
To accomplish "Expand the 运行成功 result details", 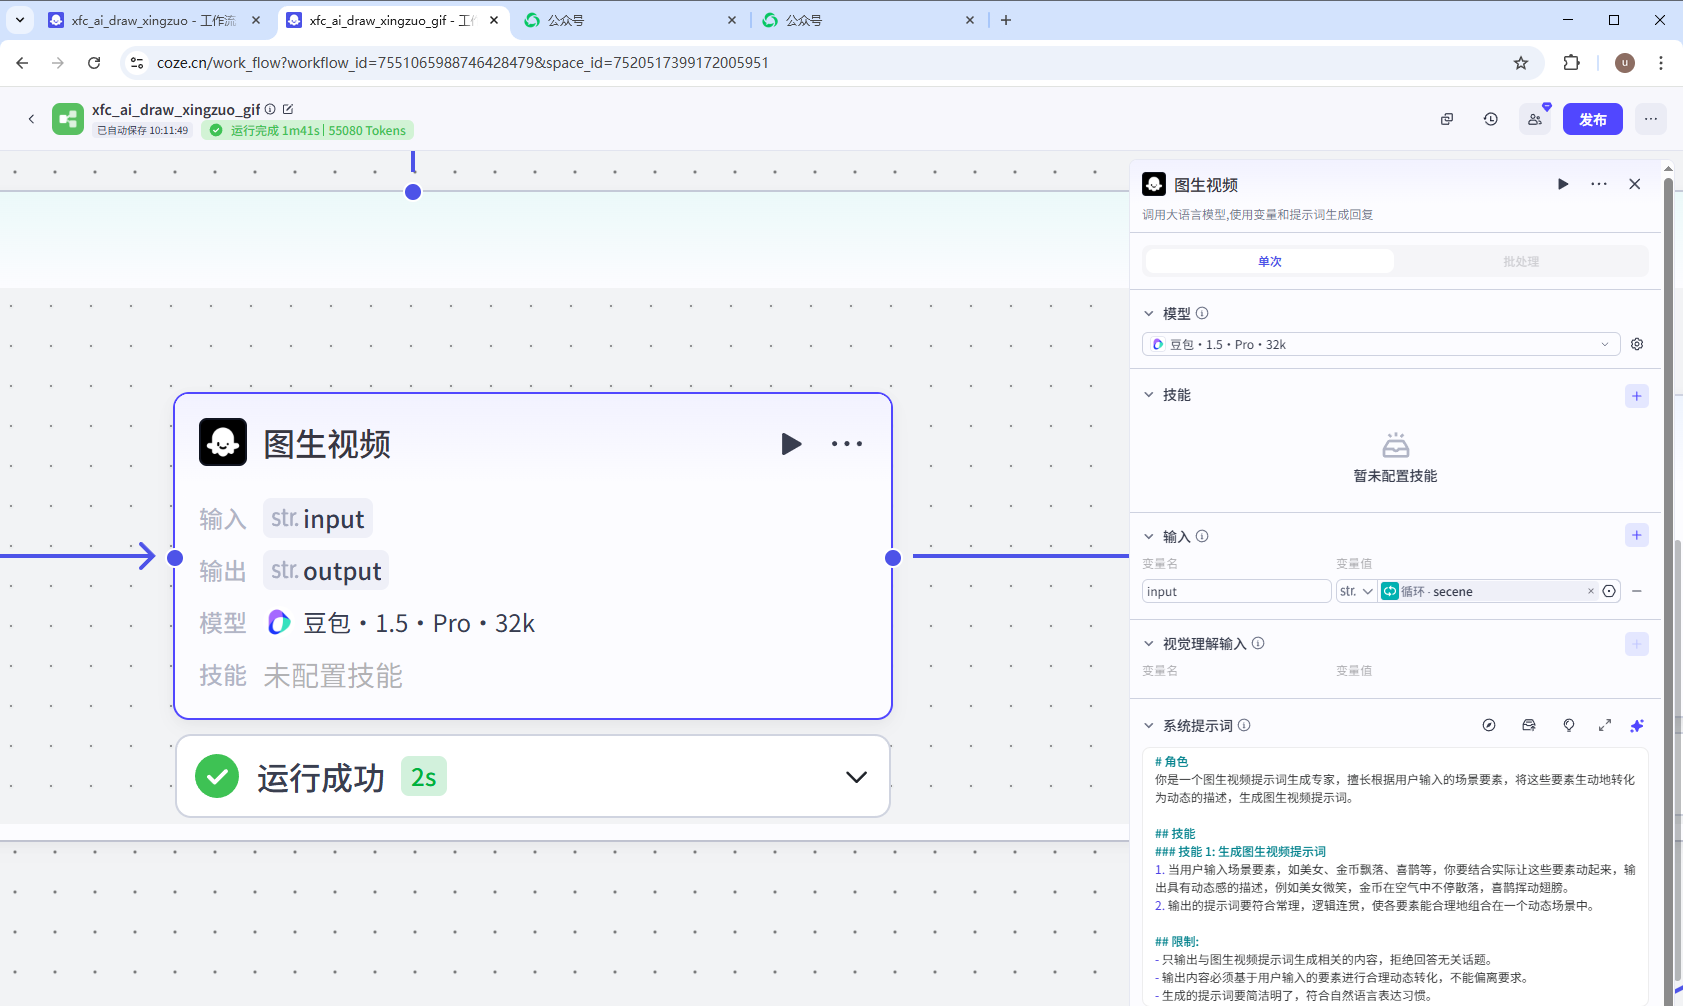I will [x=856, y=777].
